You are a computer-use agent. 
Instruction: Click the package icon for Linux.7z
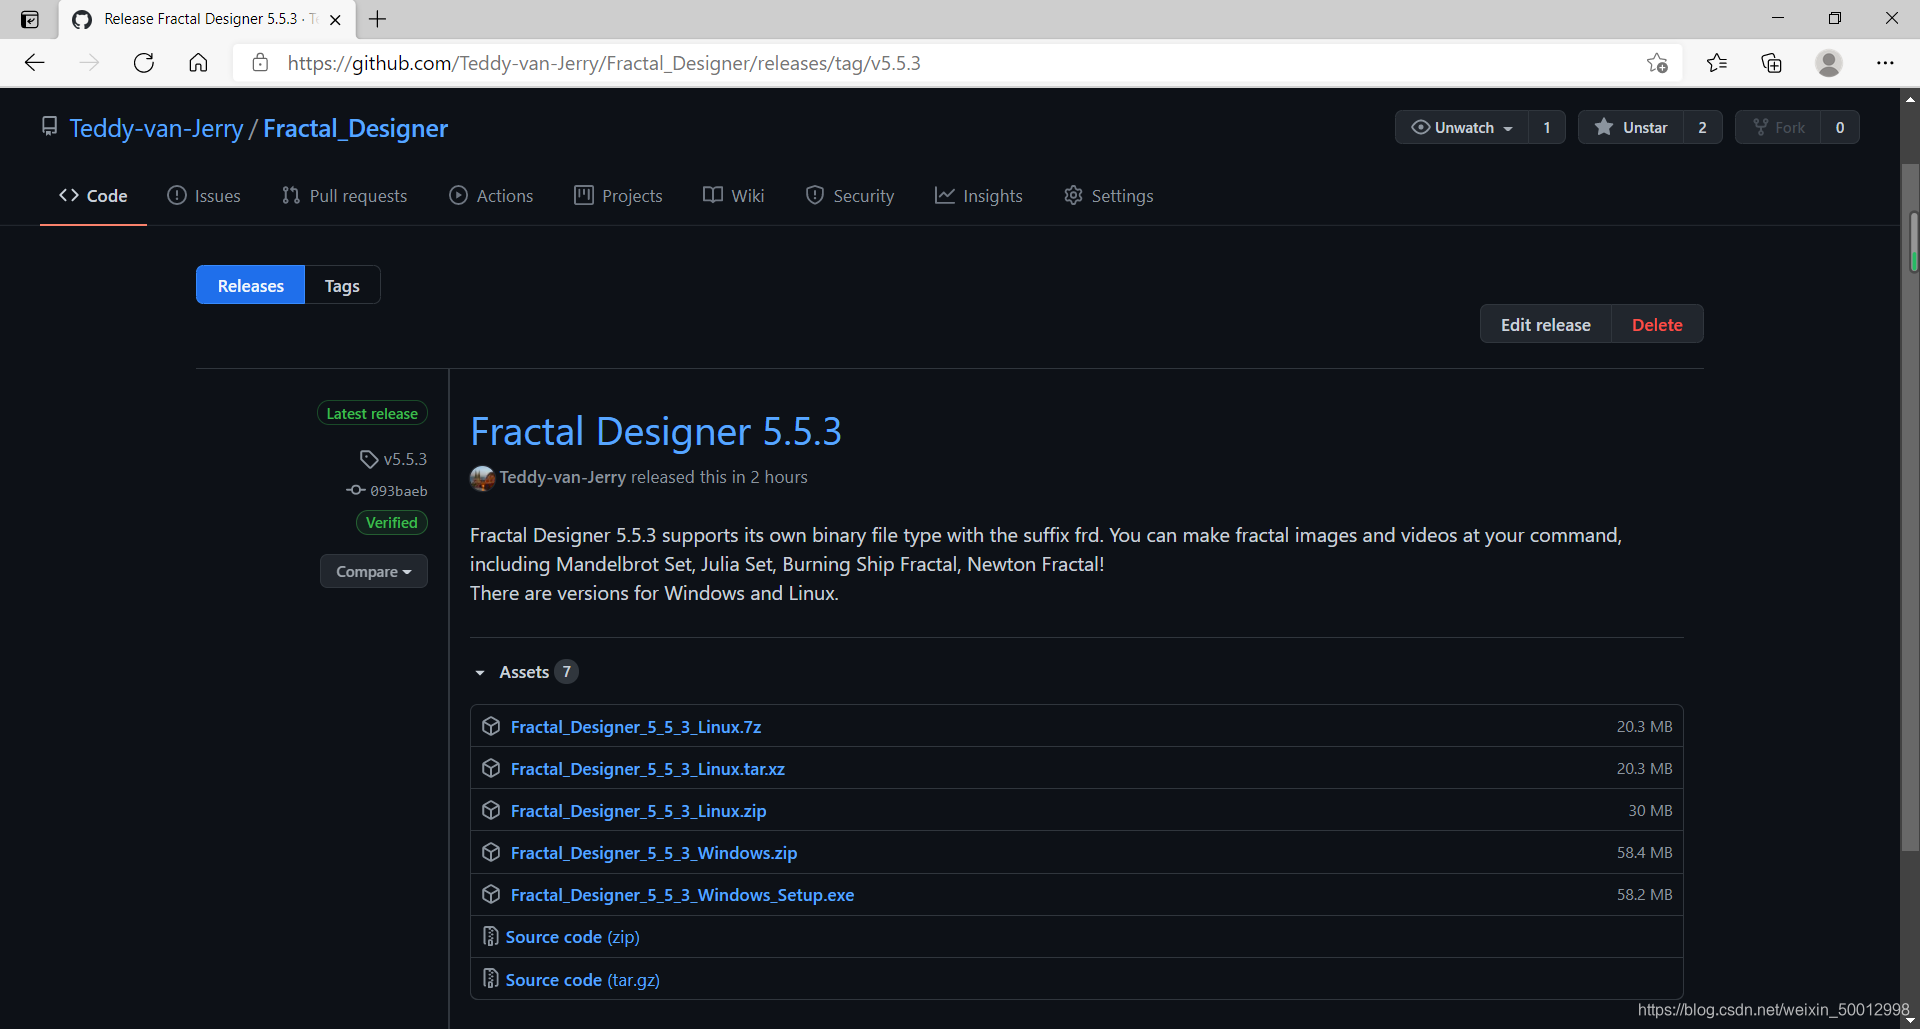pyautogui.click(x=491, y=726)
